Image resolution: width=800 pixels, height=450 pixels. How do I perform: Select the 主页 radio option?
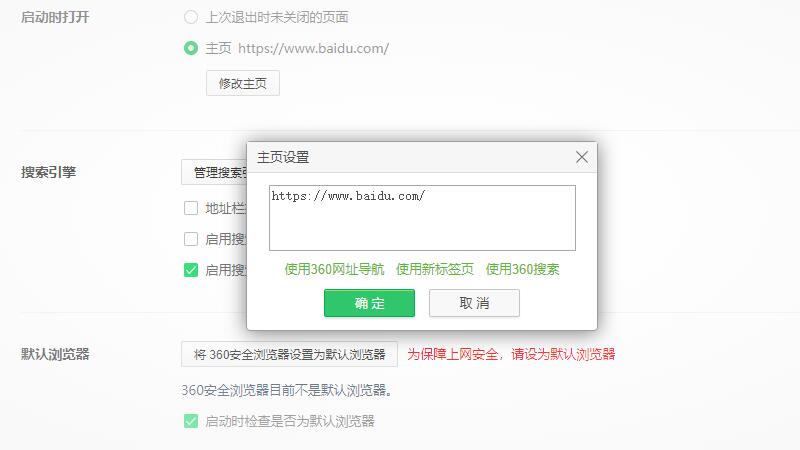tap(191, 48)
